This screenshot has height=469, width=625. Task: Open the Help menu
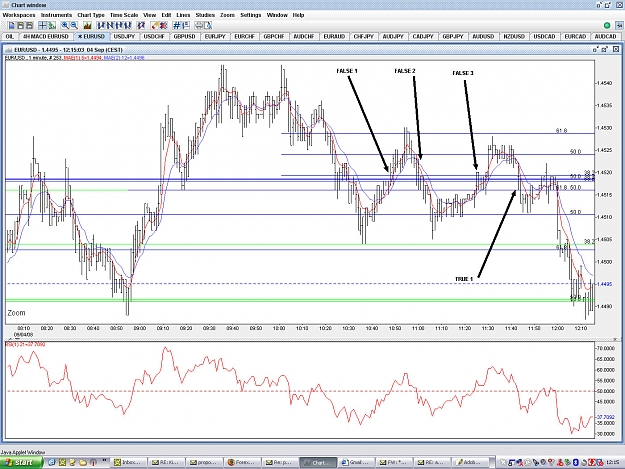click(298, 15)
